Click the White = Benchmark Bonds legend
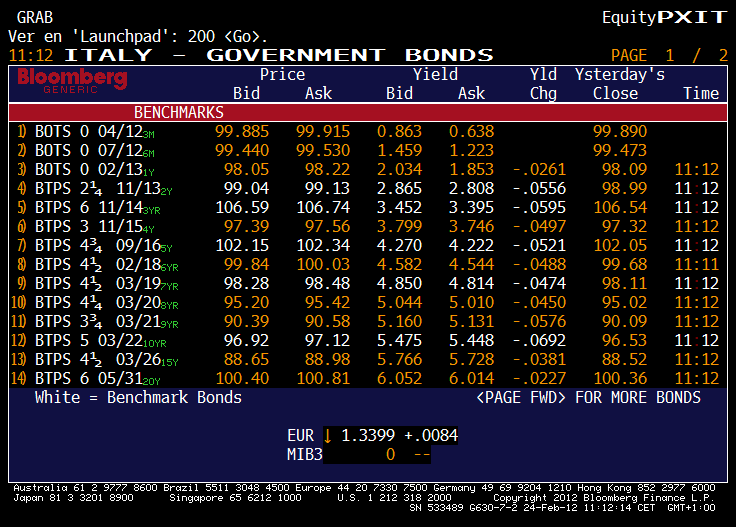This screenshot has width=736, height=527. tap(138, 397)
